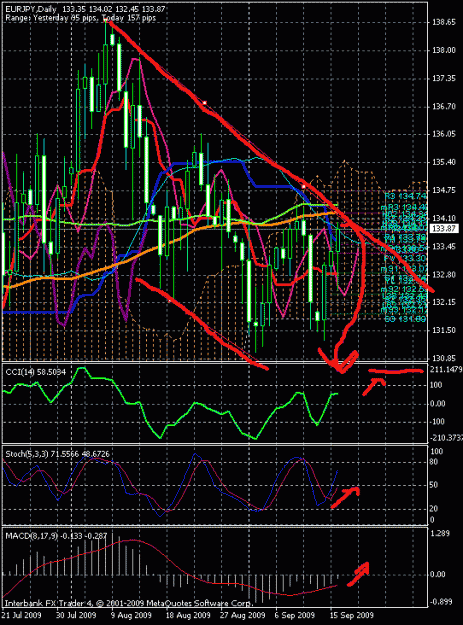Click the 27 Aug 2009 date label
Image resolution: width=463 pixels, height=625 pixels.
pyautogui.click(x=243, y=615)
